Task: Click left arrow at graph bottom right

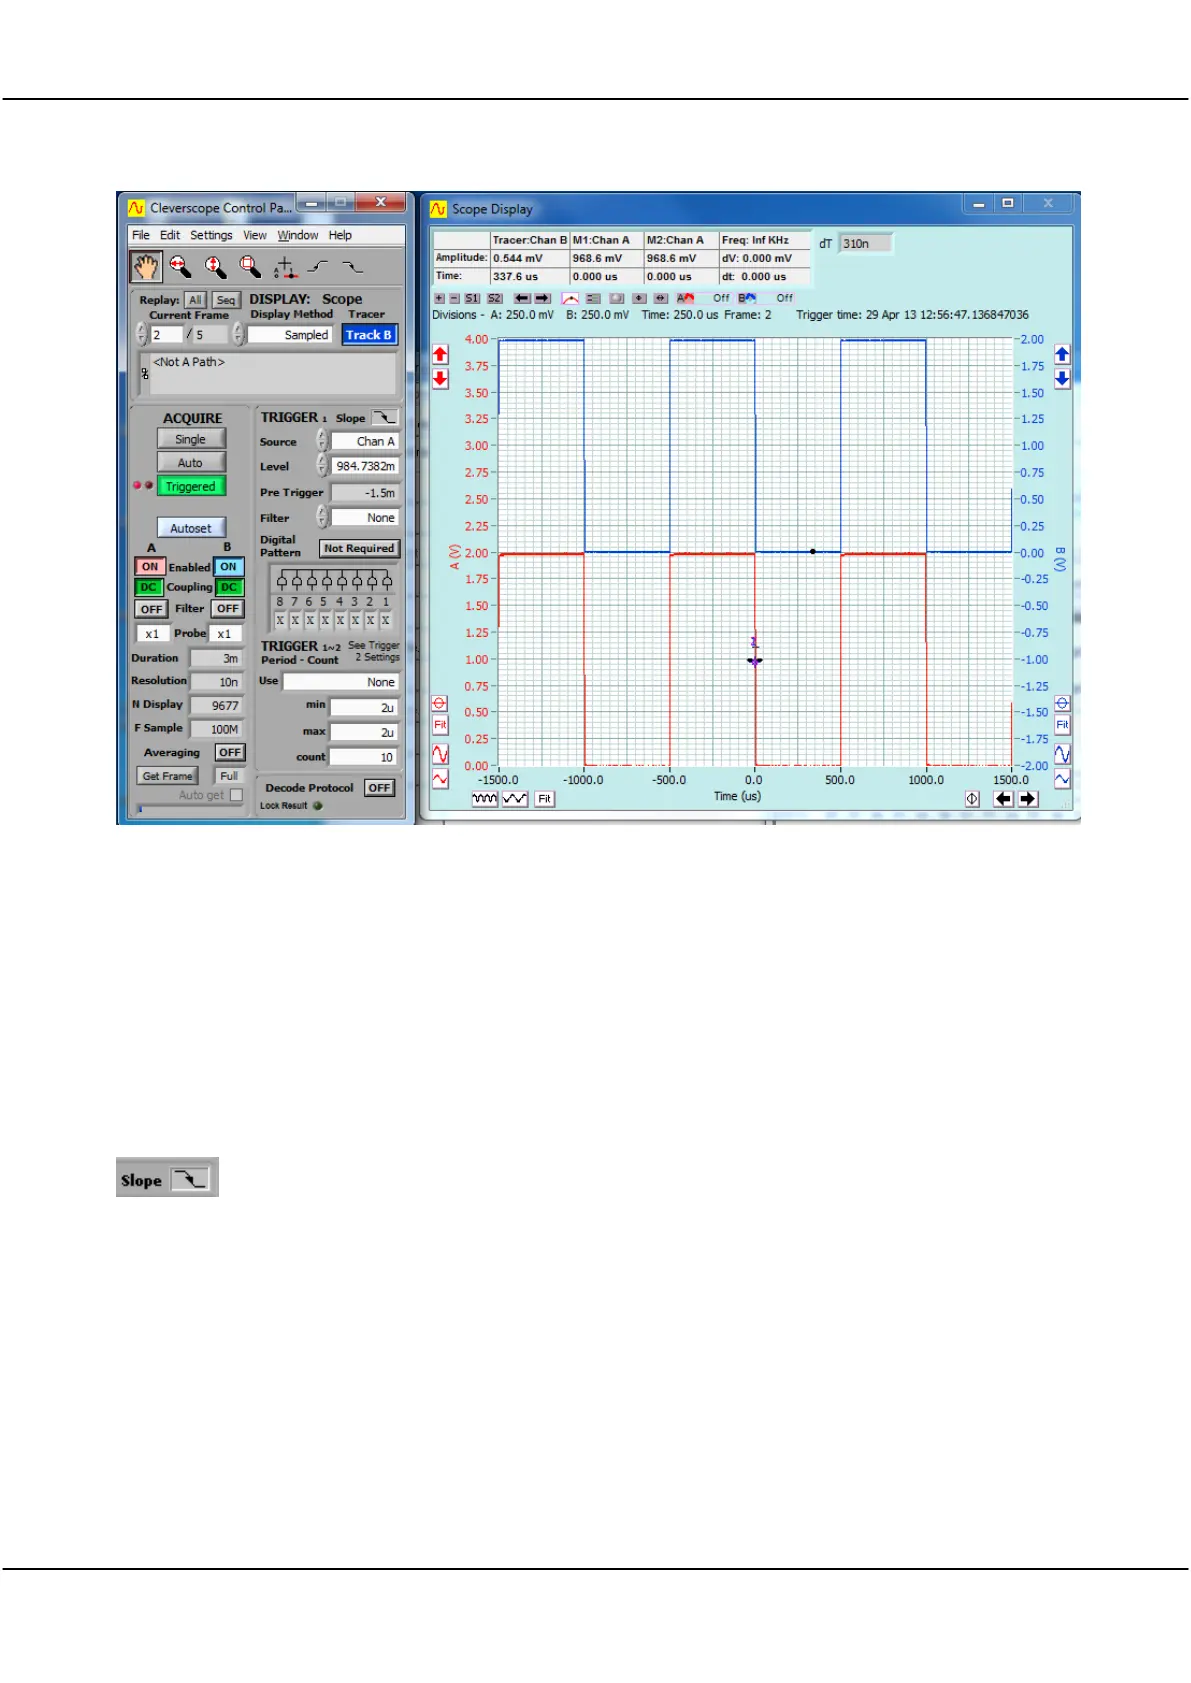Action: point(1003,799)
